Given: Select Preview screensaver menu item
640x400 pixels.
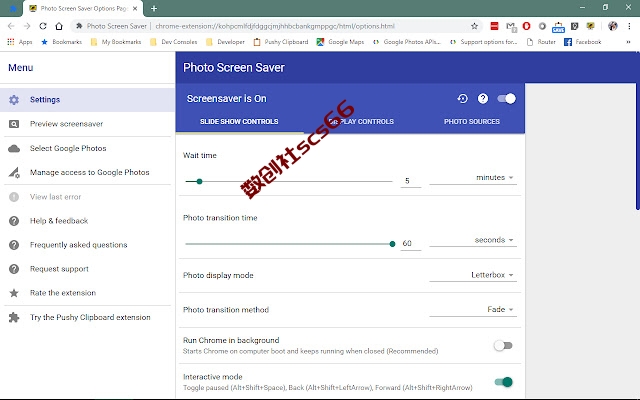Looking at the screenshot, I should click(x=87, y=124).
